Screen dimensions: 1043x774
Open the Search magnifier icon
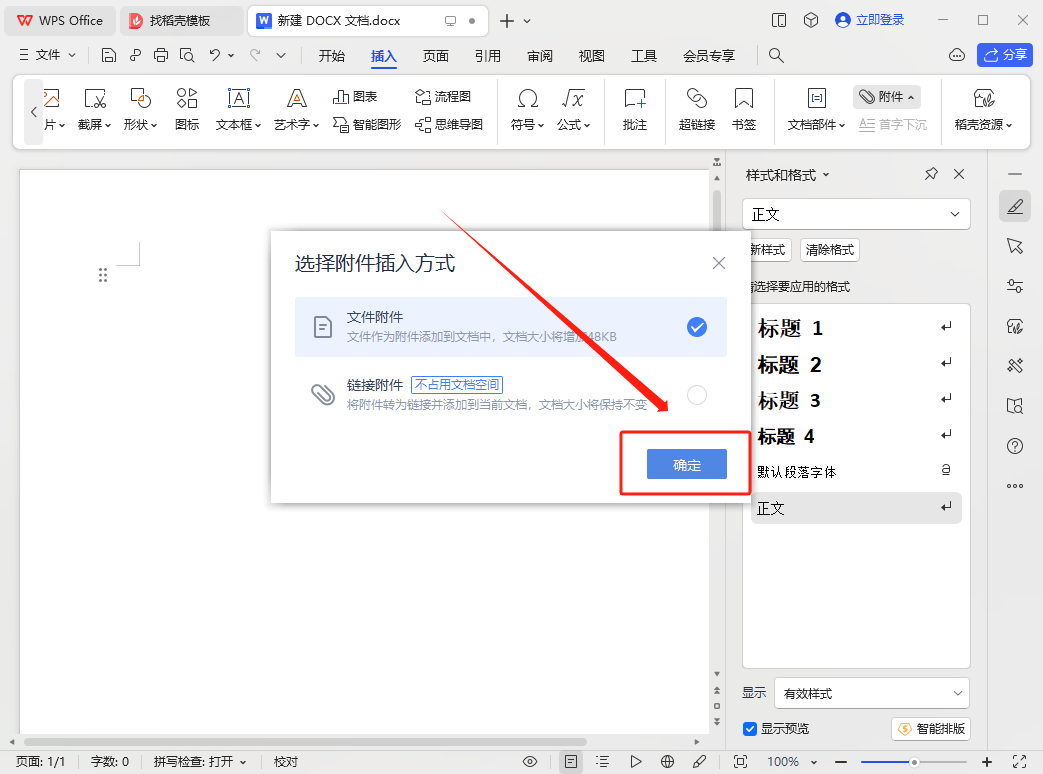[776, 55]
